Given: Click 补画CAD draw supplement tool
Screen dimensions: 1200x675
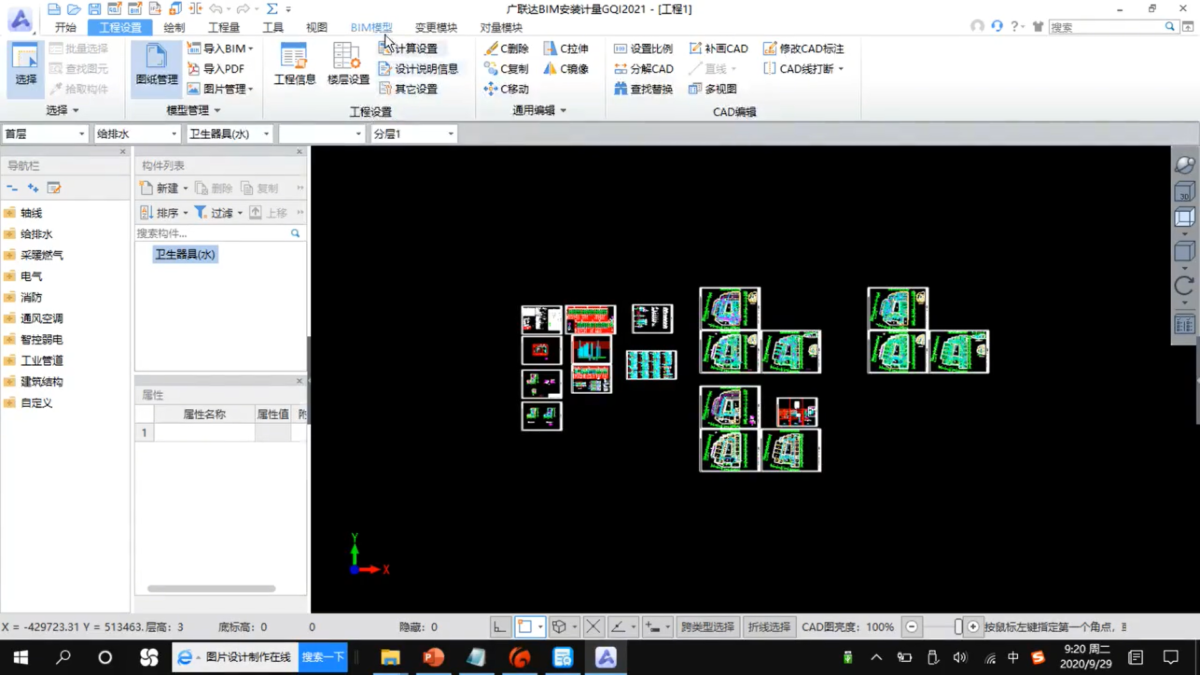Looking at the screenshot, I should (x=718, y=48).
